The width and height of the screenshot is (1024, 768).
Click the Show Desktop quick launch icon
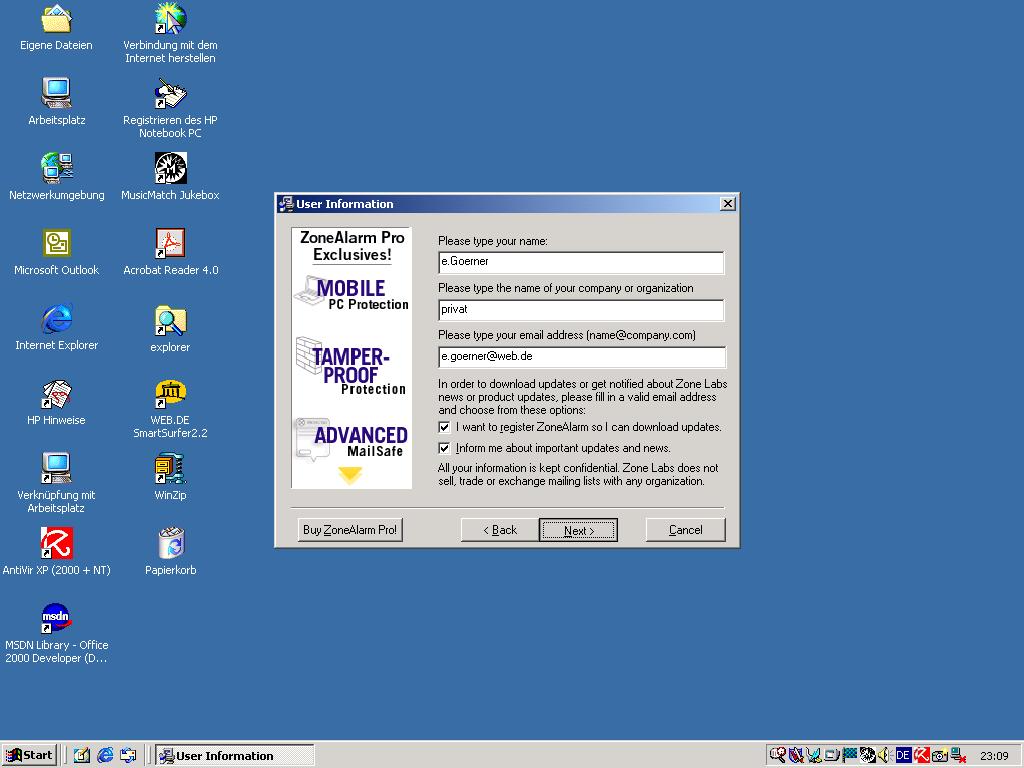click(82, 756)
